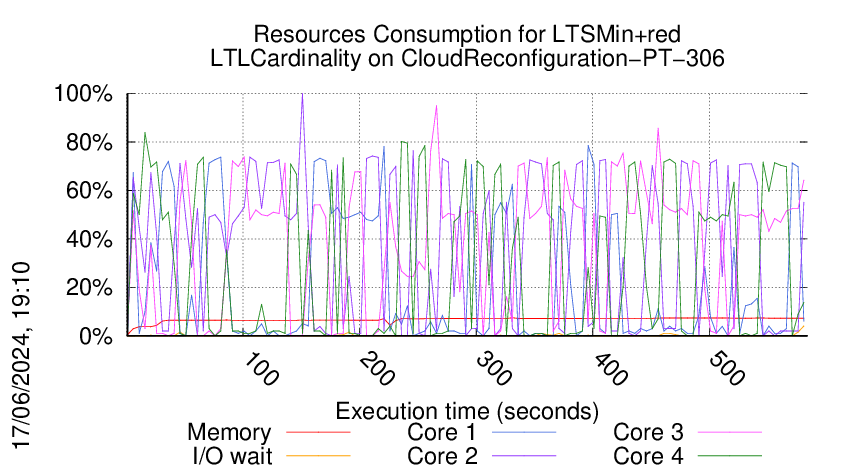Click the 'Execution time (seconds)' axis title
The width and height of the screenshot is (850, 475).
pos(467,412)
